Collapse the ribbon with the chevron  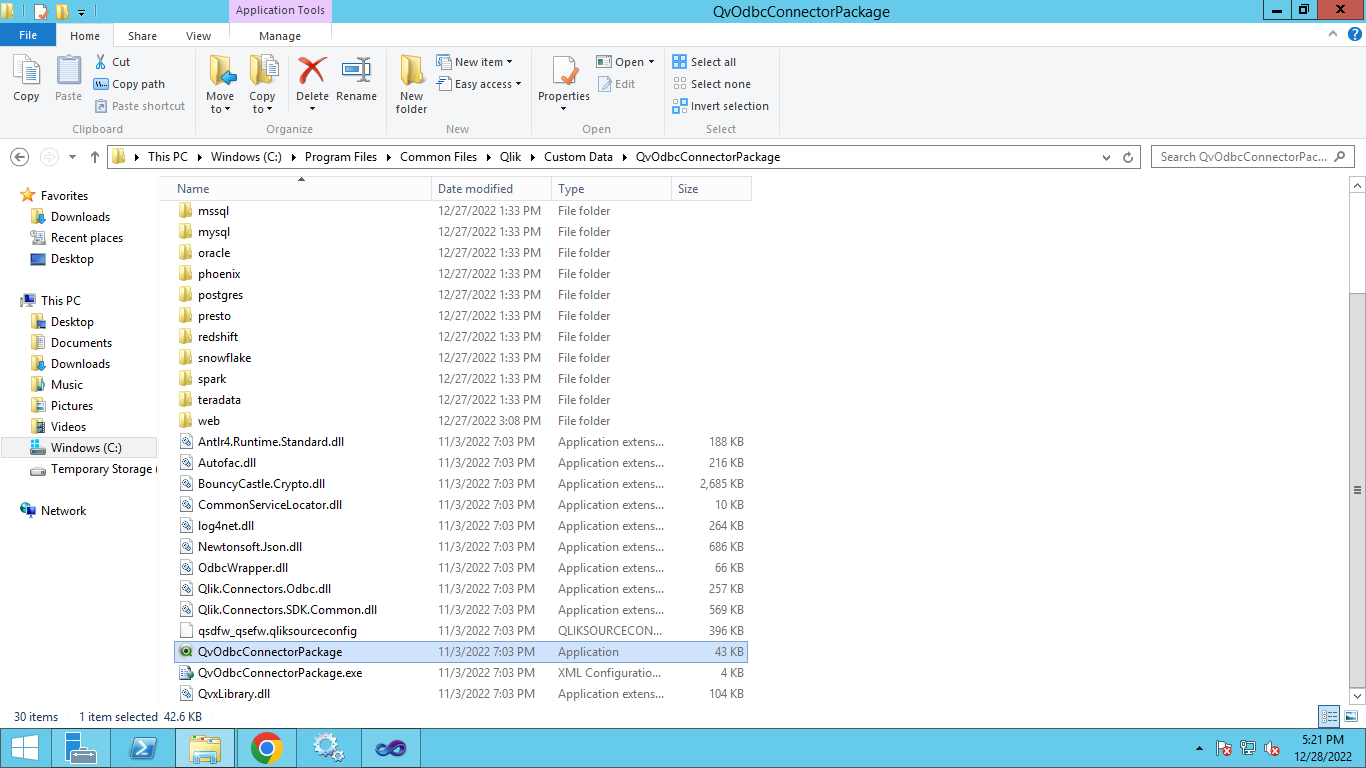coord(1331,34)
